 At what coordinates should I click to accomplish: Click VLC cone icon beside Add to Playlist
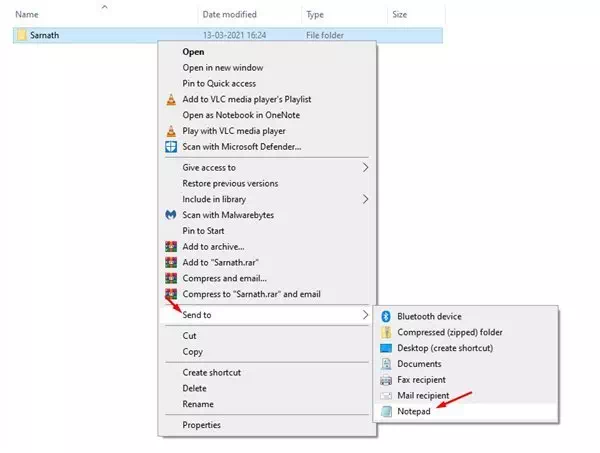171,99
